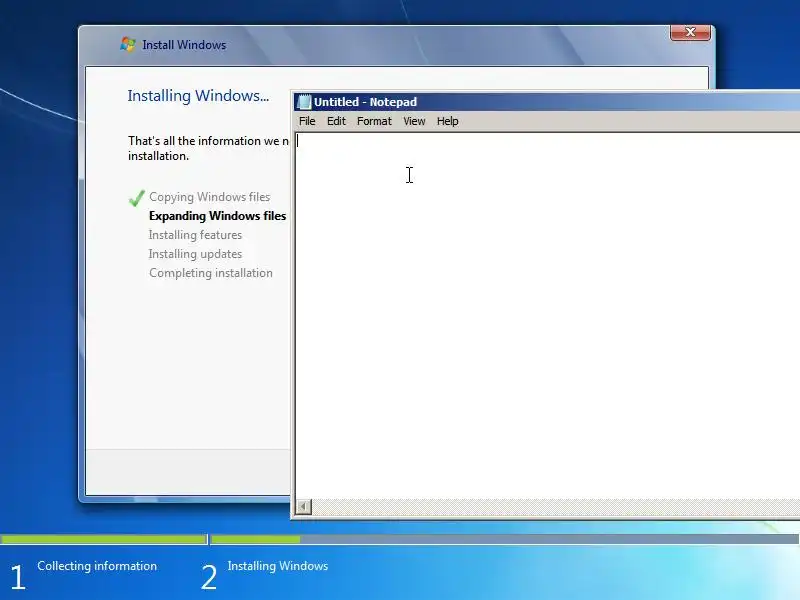Click the "Copying Windows files" step text
800x600 pixels.
(209, 197)
